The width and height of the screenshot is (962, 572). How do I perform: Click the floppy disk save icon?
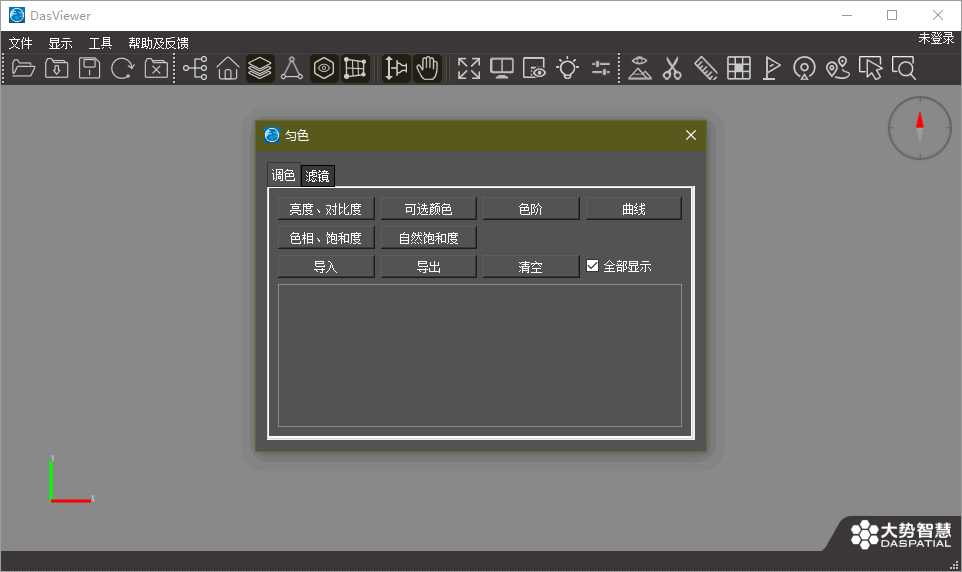[x=90, y=68]
